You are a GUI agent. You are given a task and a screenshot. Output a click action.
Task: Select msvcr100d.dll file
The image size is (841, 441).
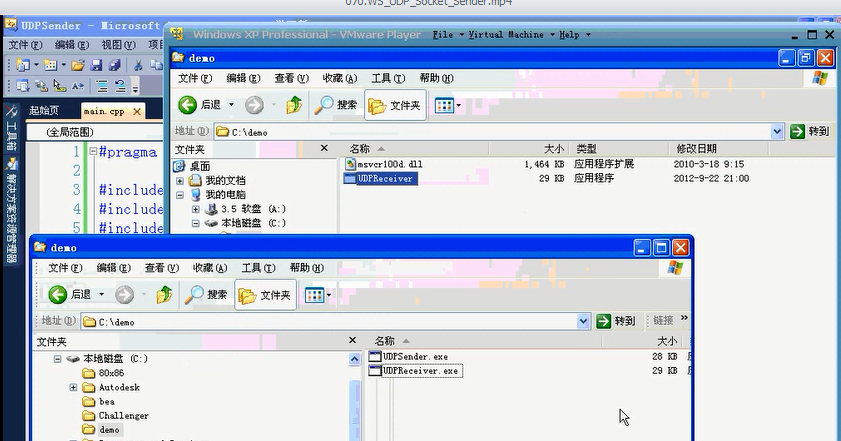(385, 164)
